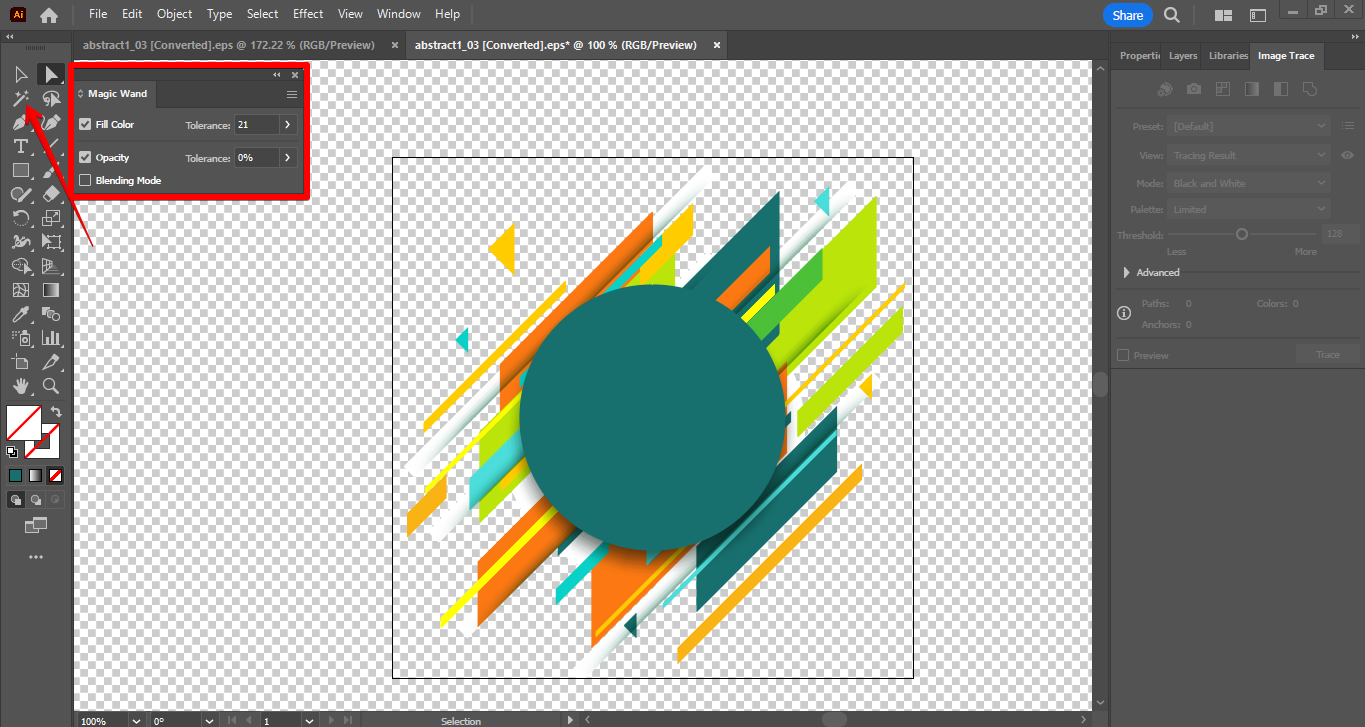1365x727 pixels.
Task: Select the Direct Selection tool
Action: (50, 74)
